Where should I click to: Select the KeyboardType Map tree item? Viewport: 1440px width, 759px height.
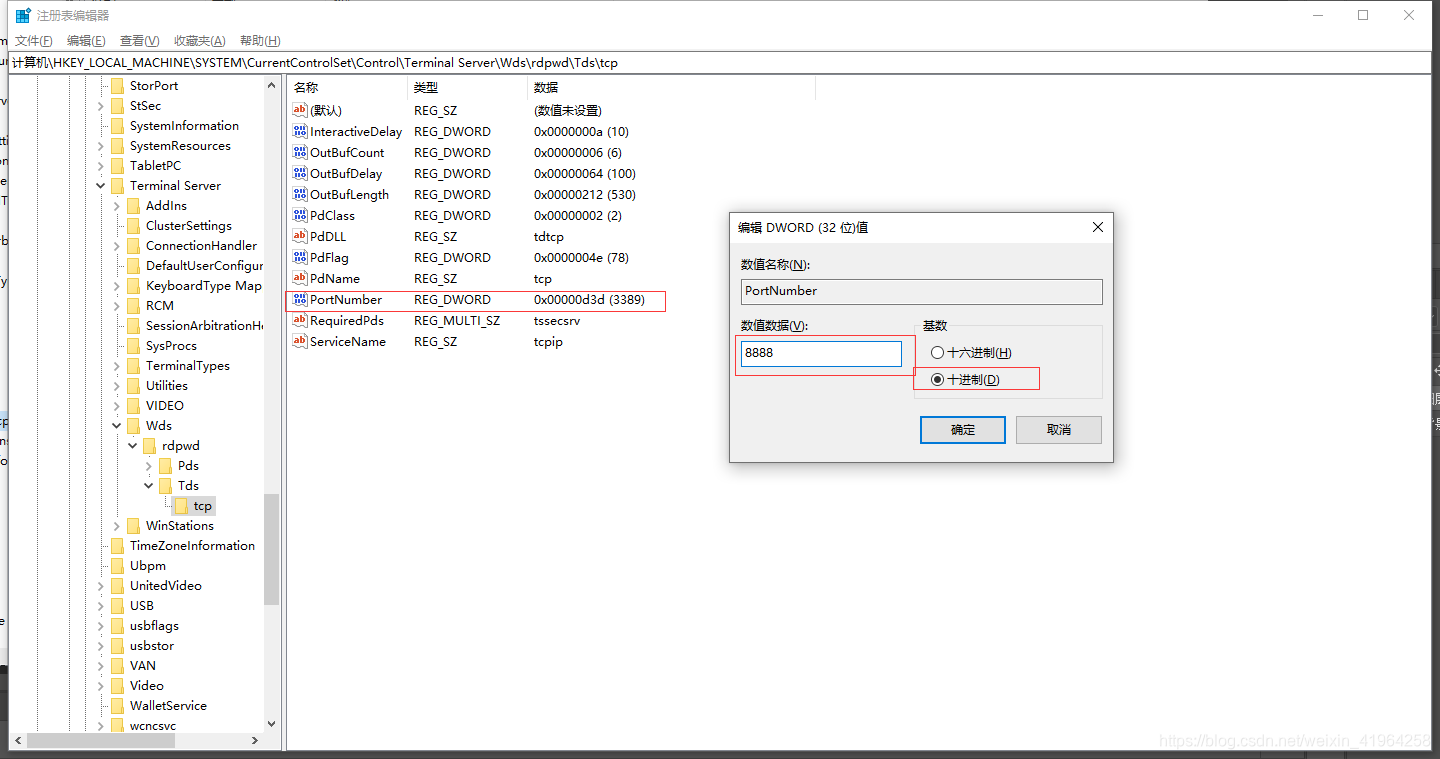[204, 285]
